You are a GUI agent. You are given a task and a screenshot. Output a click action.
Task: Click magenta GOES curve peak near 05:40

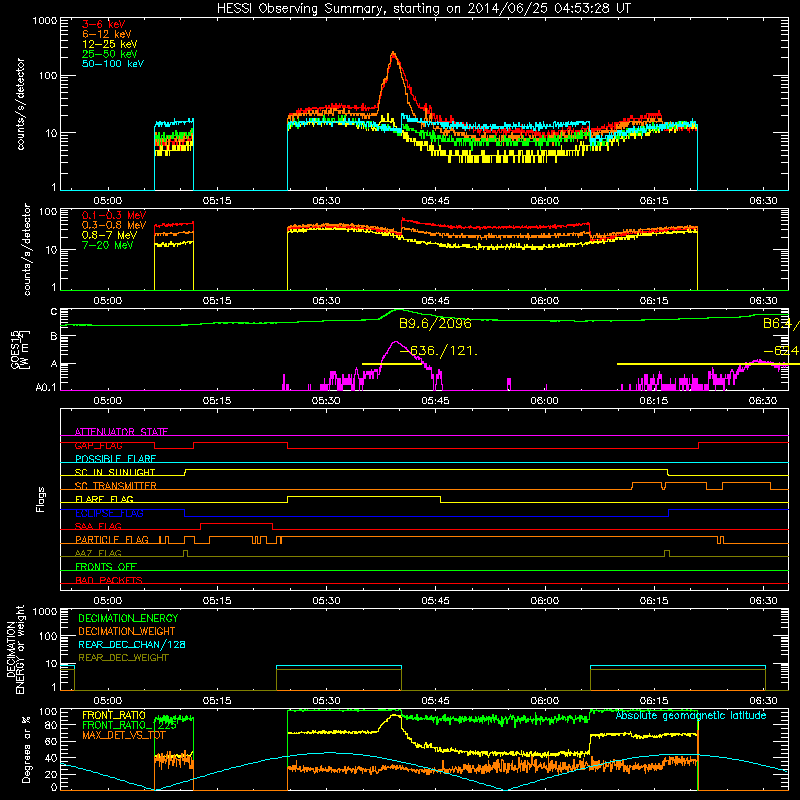pos(395,342)
